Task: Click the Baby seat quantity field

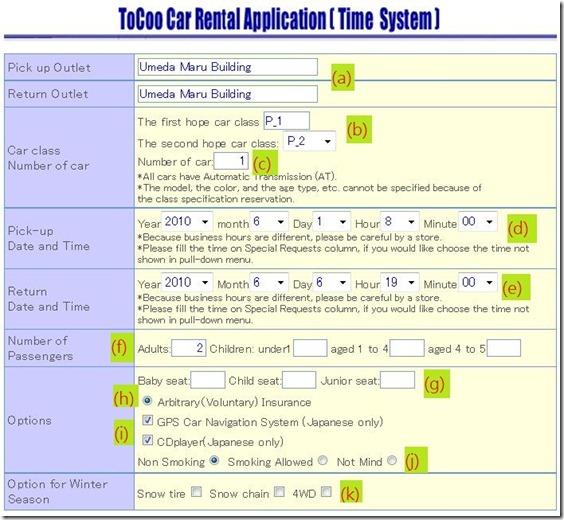Action: [208, 380]
